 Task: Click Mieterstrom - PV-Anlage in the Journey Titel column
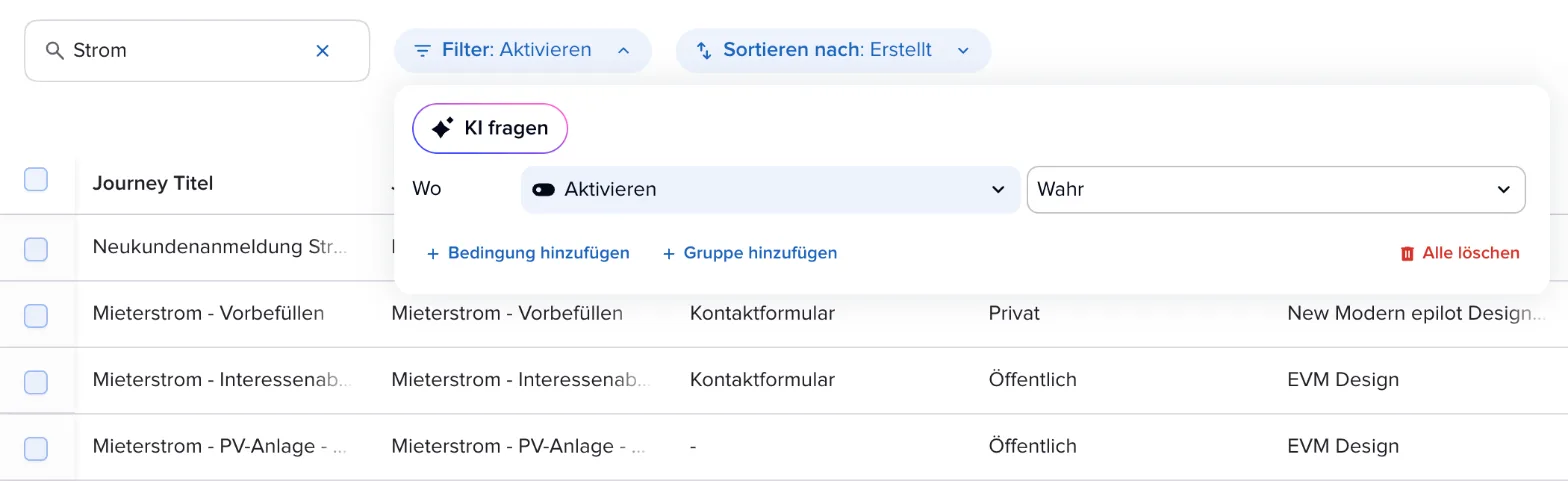click(220, 446)
